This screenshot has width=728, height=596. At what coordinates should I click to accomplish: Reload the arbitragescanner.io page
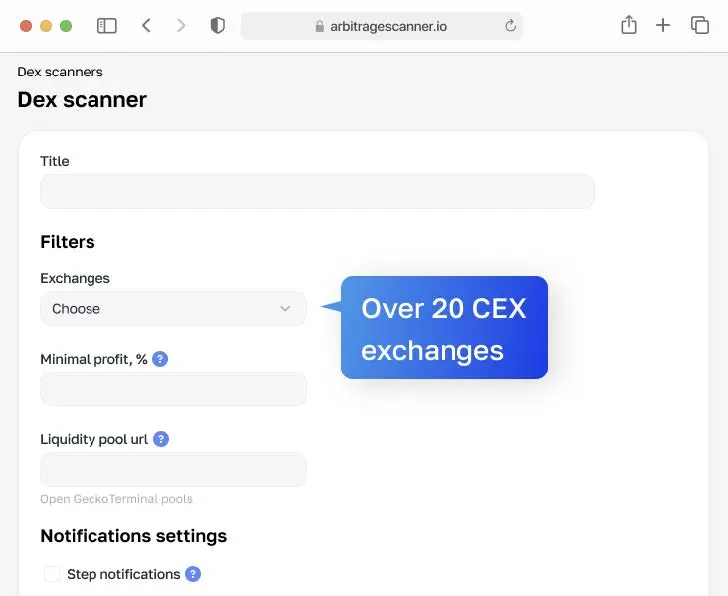pos(510,26)
